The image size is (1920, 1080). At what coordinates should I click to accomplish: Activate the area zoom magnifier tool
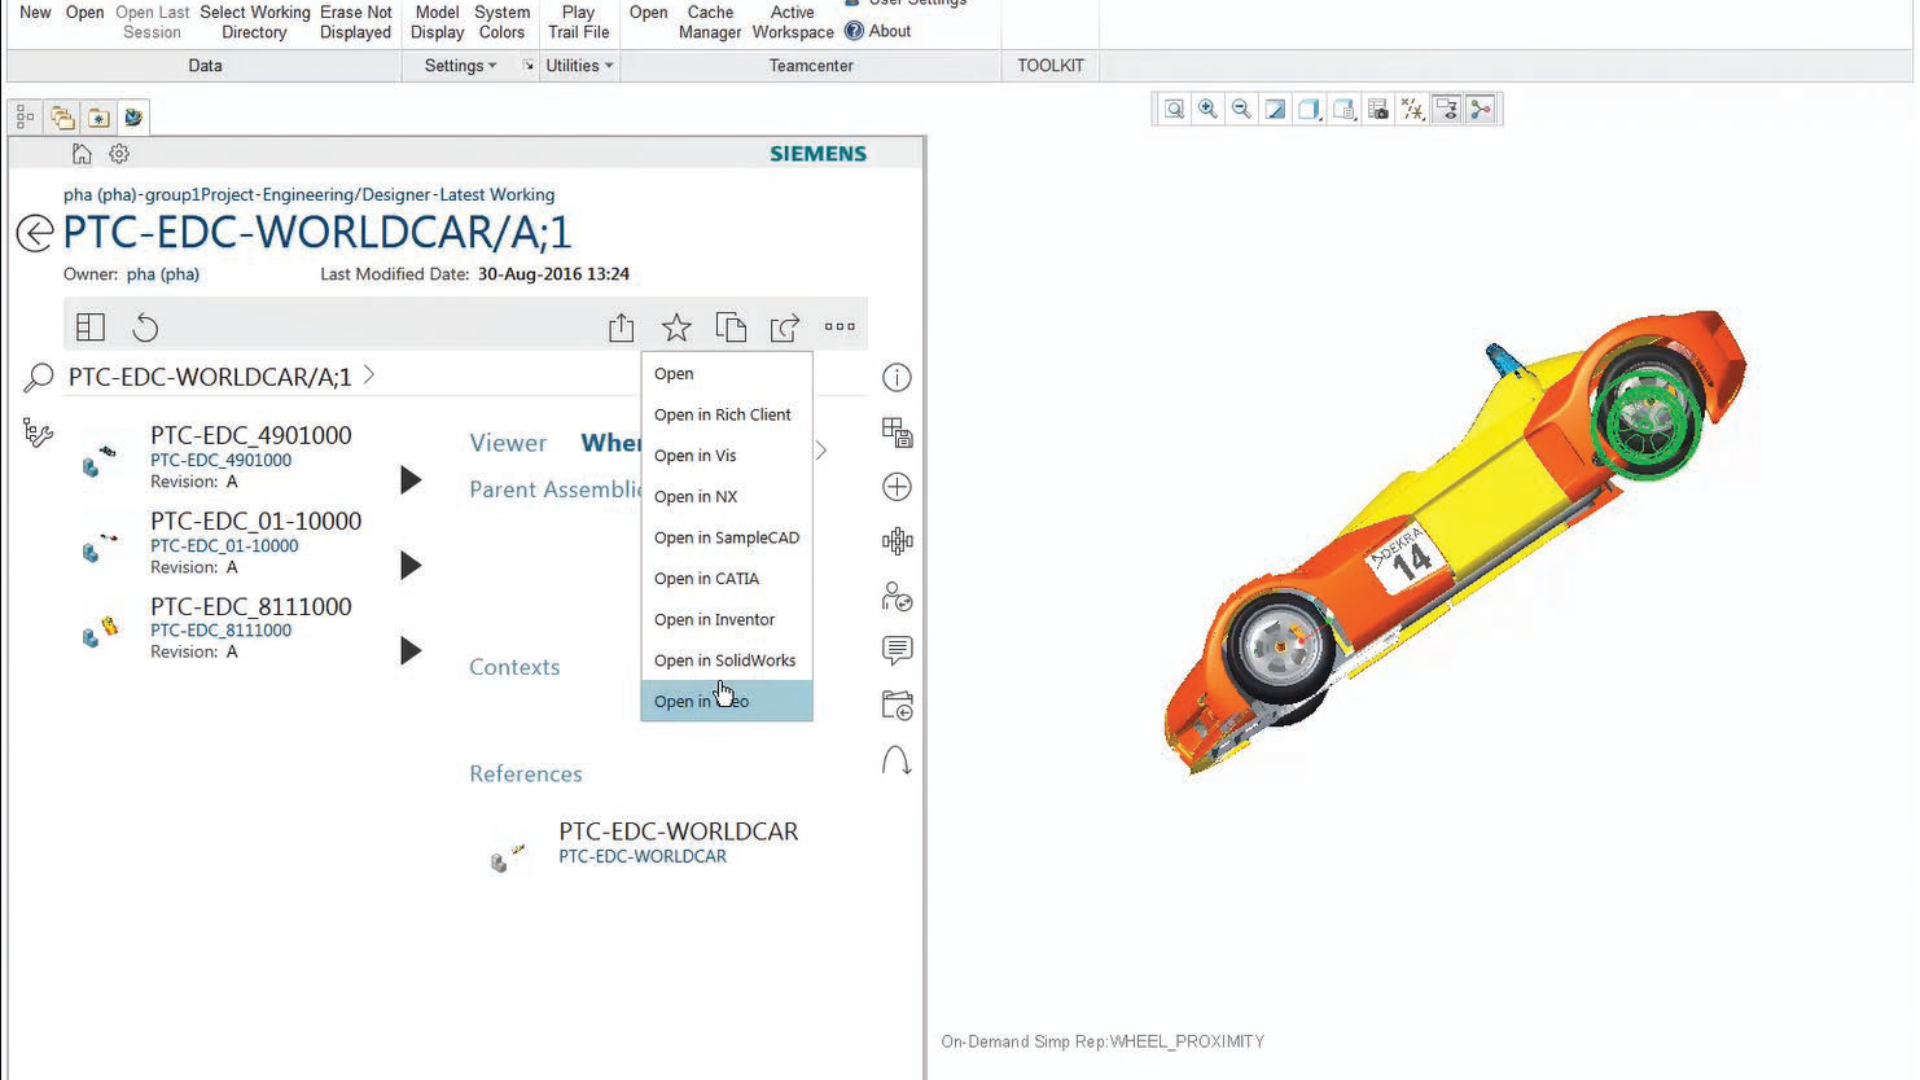pos(1174,110)
